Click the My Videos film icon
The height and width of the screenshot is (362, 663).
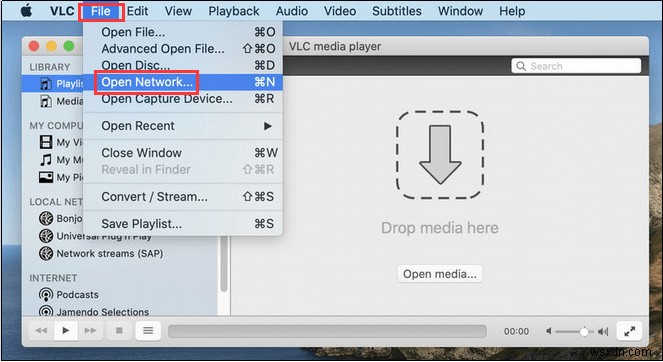[x=46, y=142]
